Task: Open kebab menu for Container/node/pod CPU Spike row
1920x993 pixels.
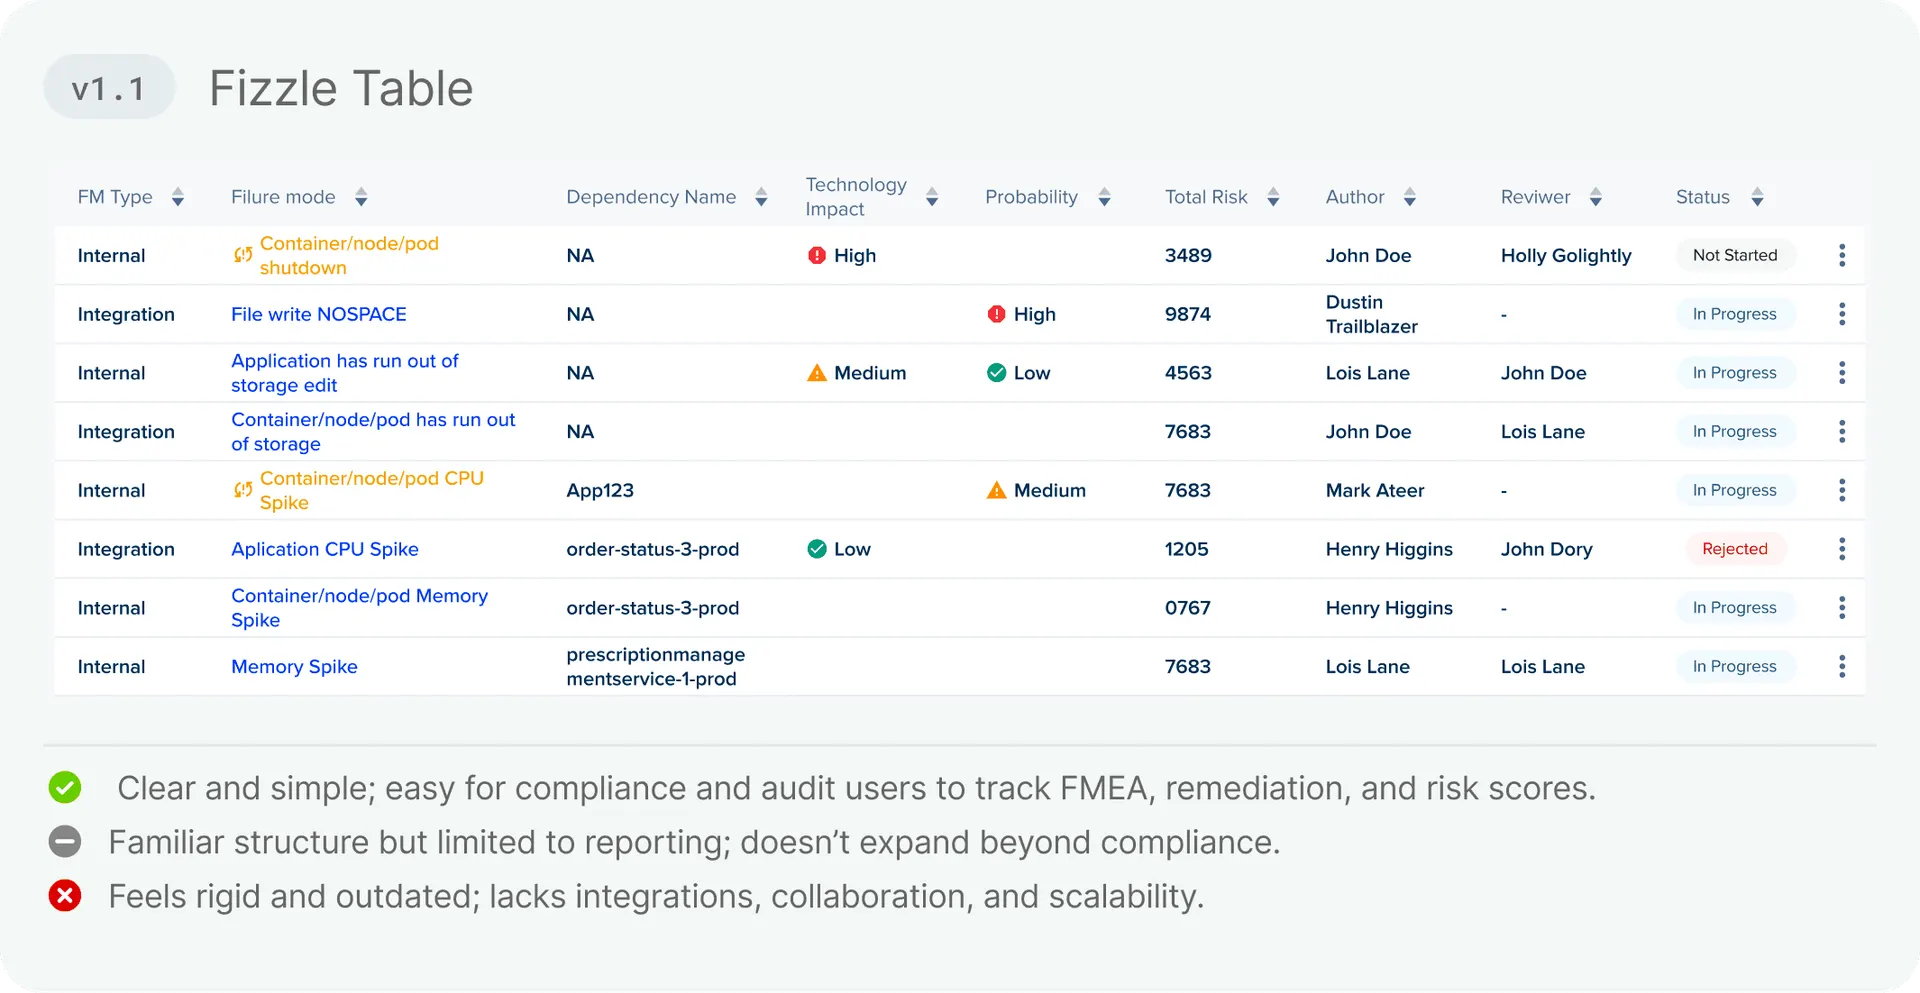Action: [1842, 490]
